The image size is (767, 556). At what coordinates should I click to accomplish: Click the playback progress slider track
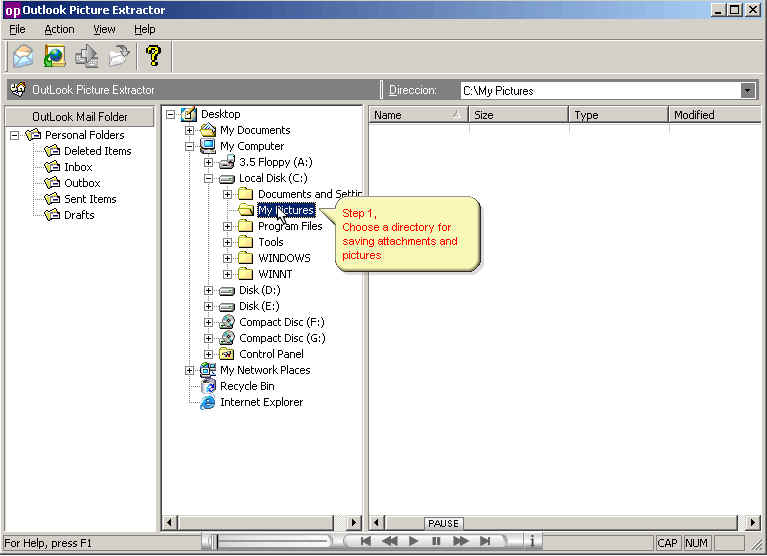coord(270,542)
